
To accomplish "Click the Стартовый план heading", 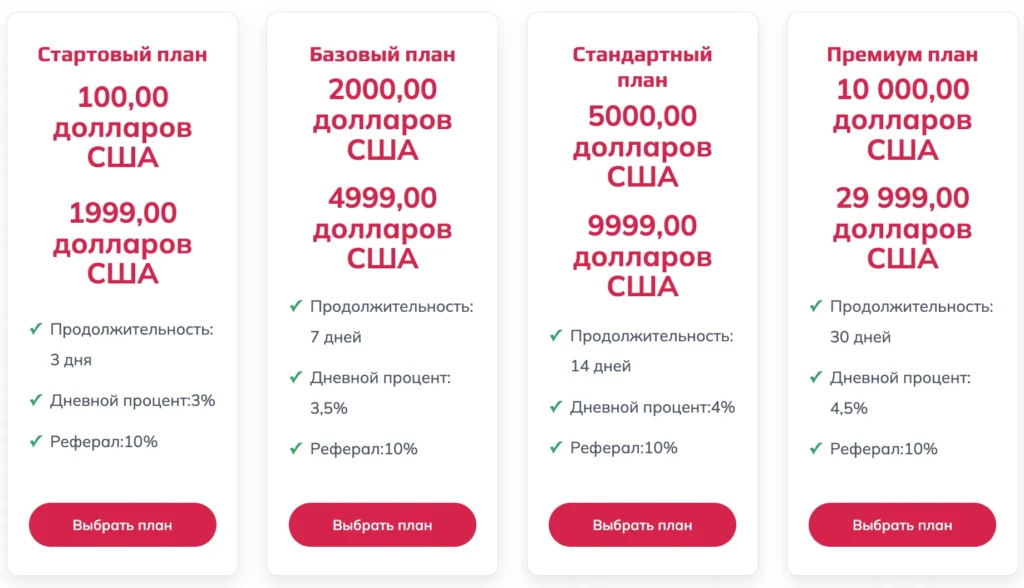I will (x=122, y=55).
